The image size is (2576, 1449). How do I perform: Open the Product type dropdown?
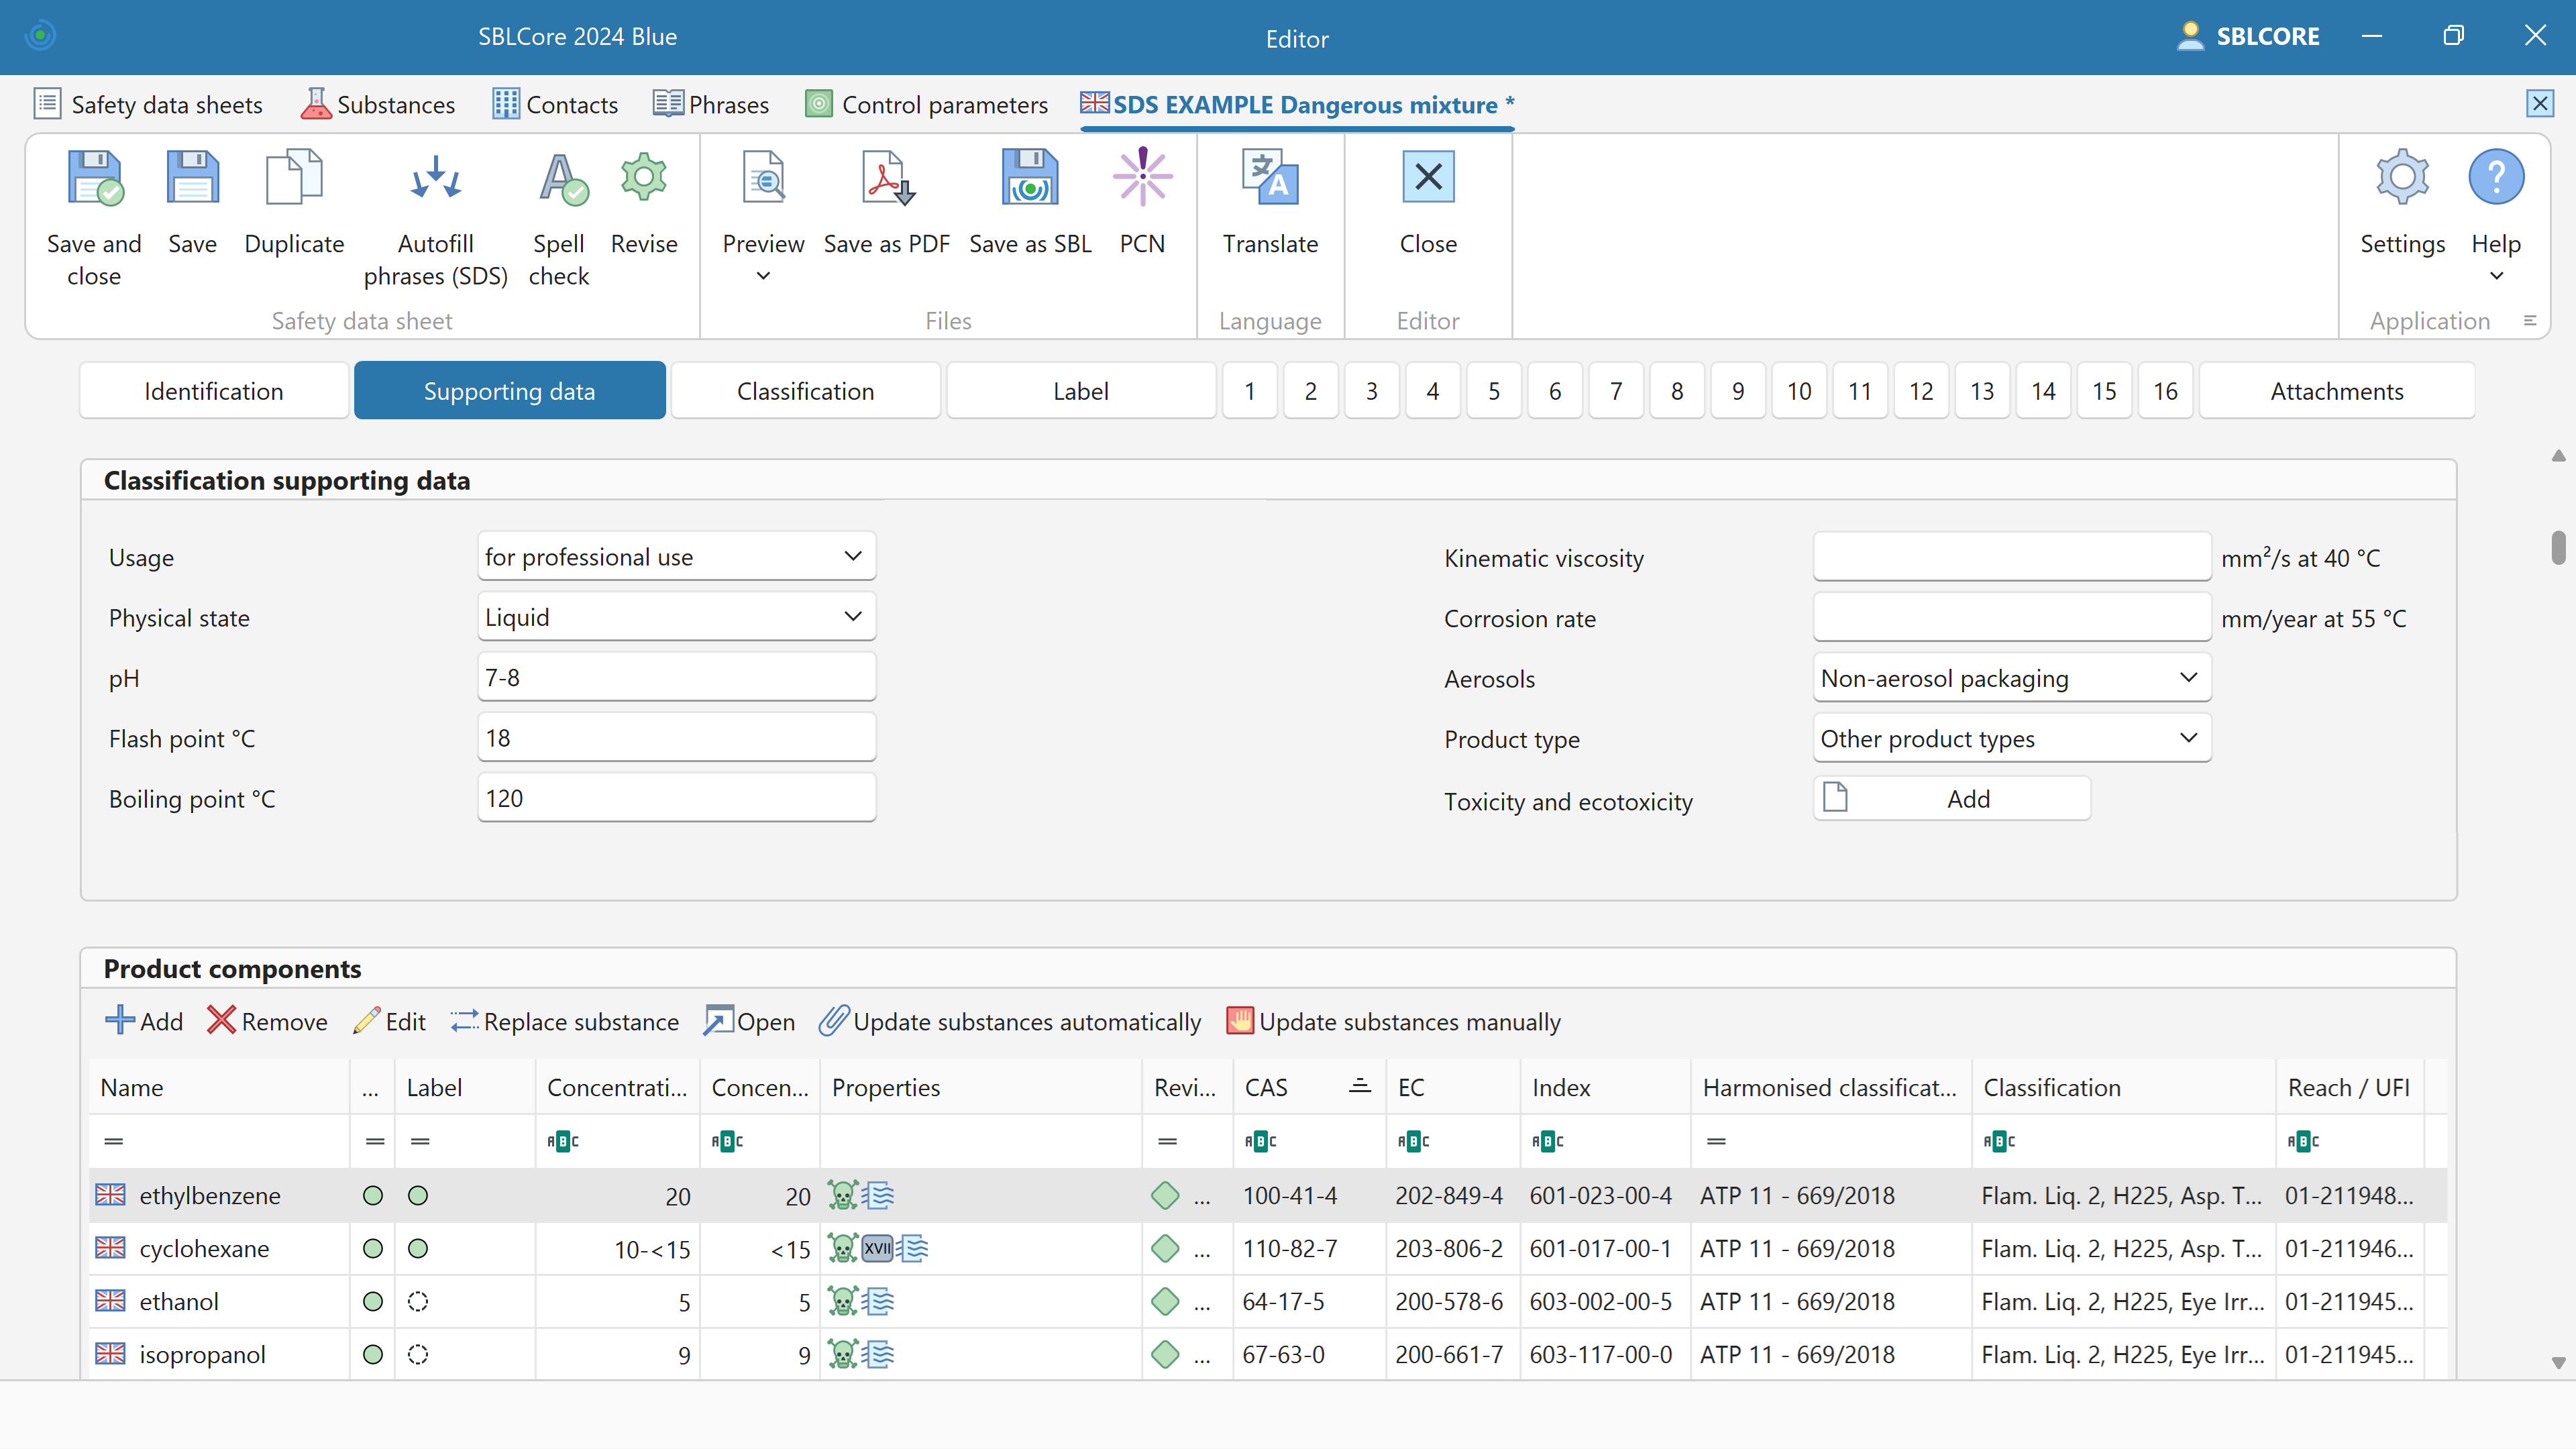click(2010, 739)
